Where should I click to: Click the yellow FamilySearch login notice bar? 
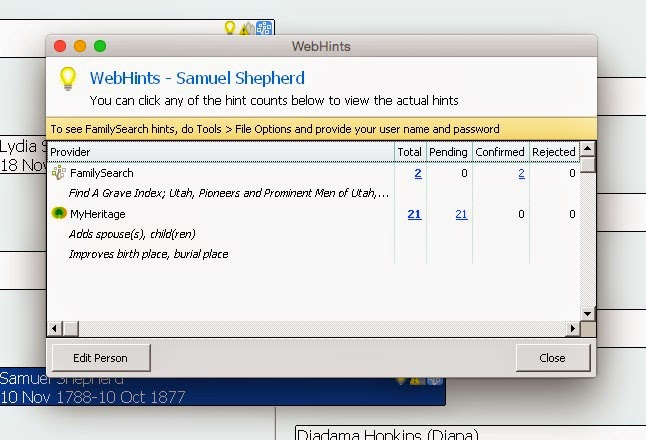321,129
